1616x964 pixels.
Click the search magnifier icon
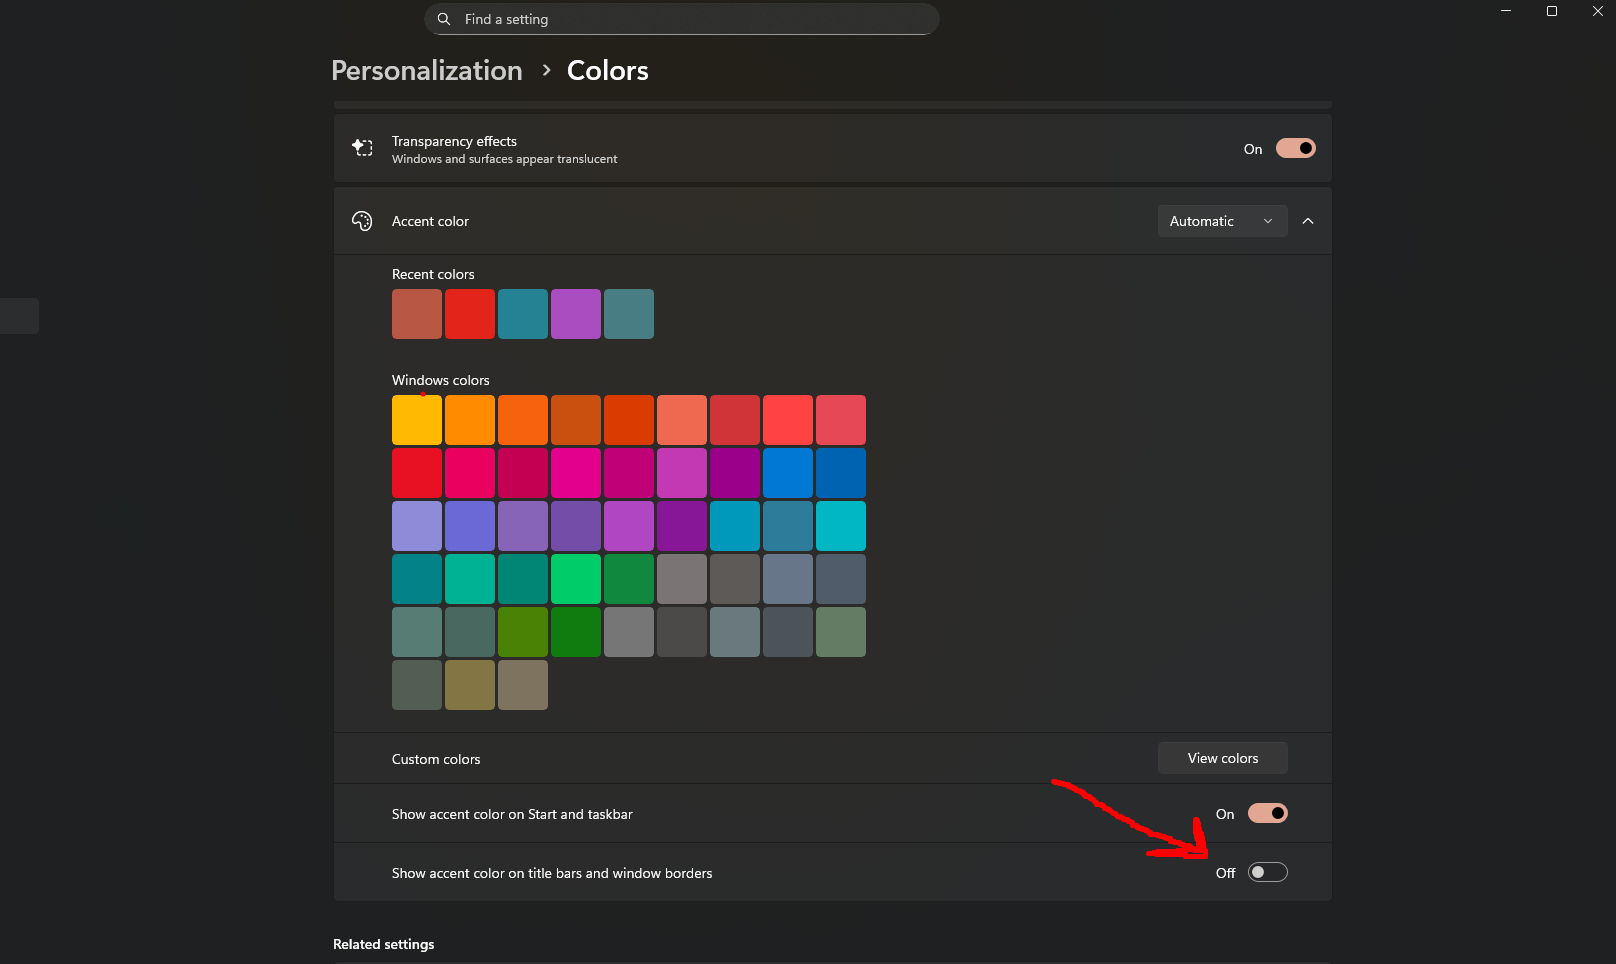[x=443, y=19]
